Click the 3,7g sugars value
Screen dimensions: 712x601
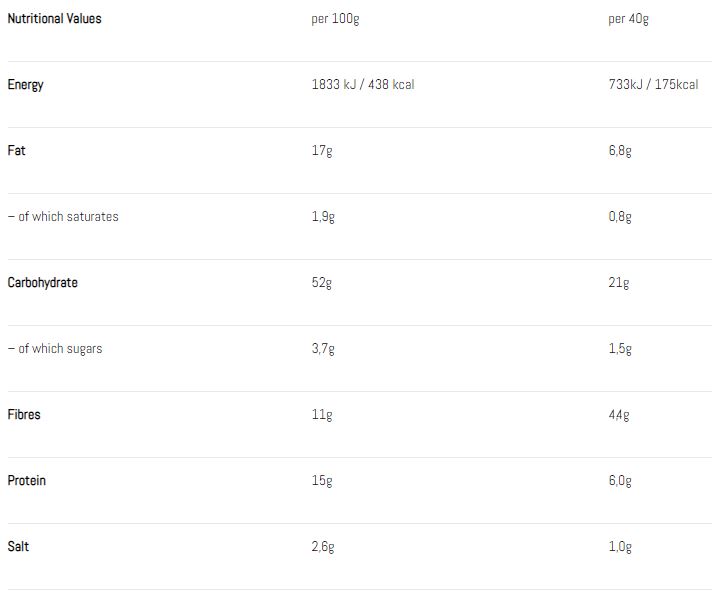pos(323,349)
